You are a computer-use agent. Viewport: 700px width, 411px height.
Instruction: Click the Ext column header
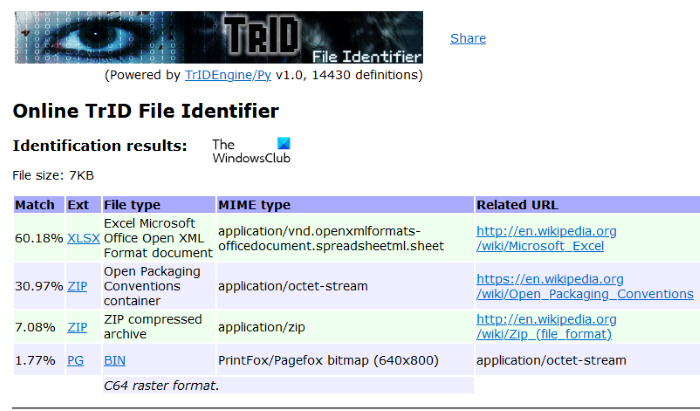point(78,205)
